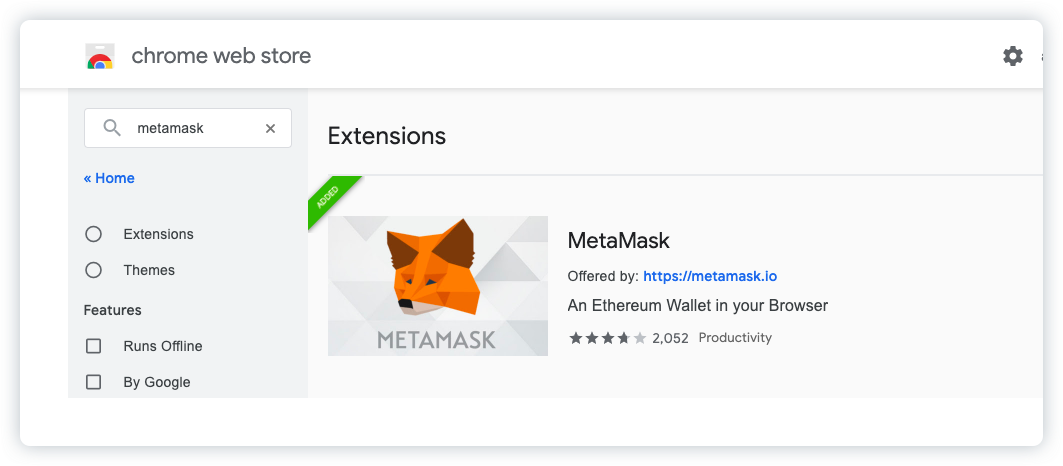This screenshot has width=1063, height=466.
Task: Open settings via the gear icon
Action: point(1013,56)
